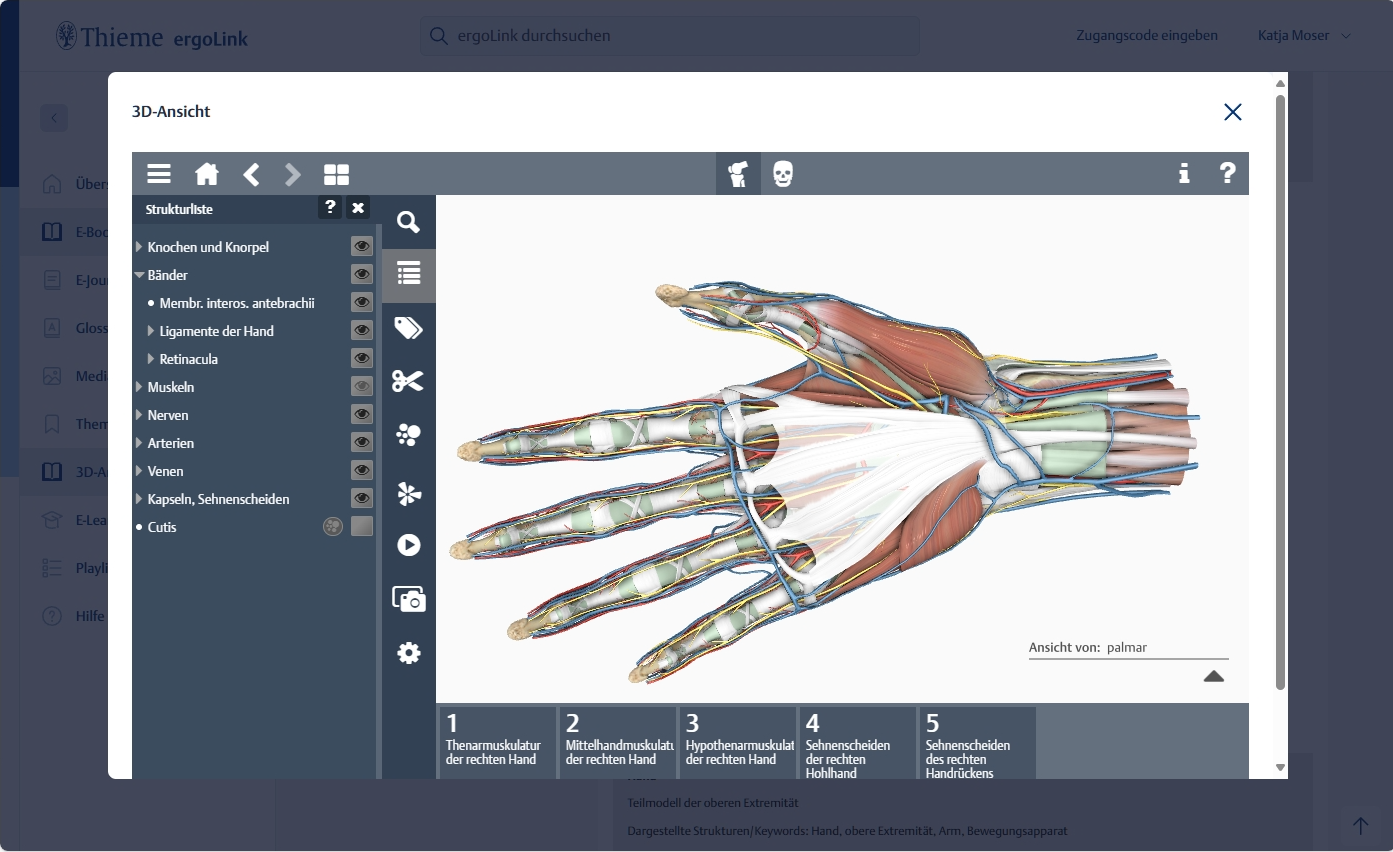Screen dimensions: 1393x852
Task: Click Zugangscode eingeben link
Action: (1146, 35)
